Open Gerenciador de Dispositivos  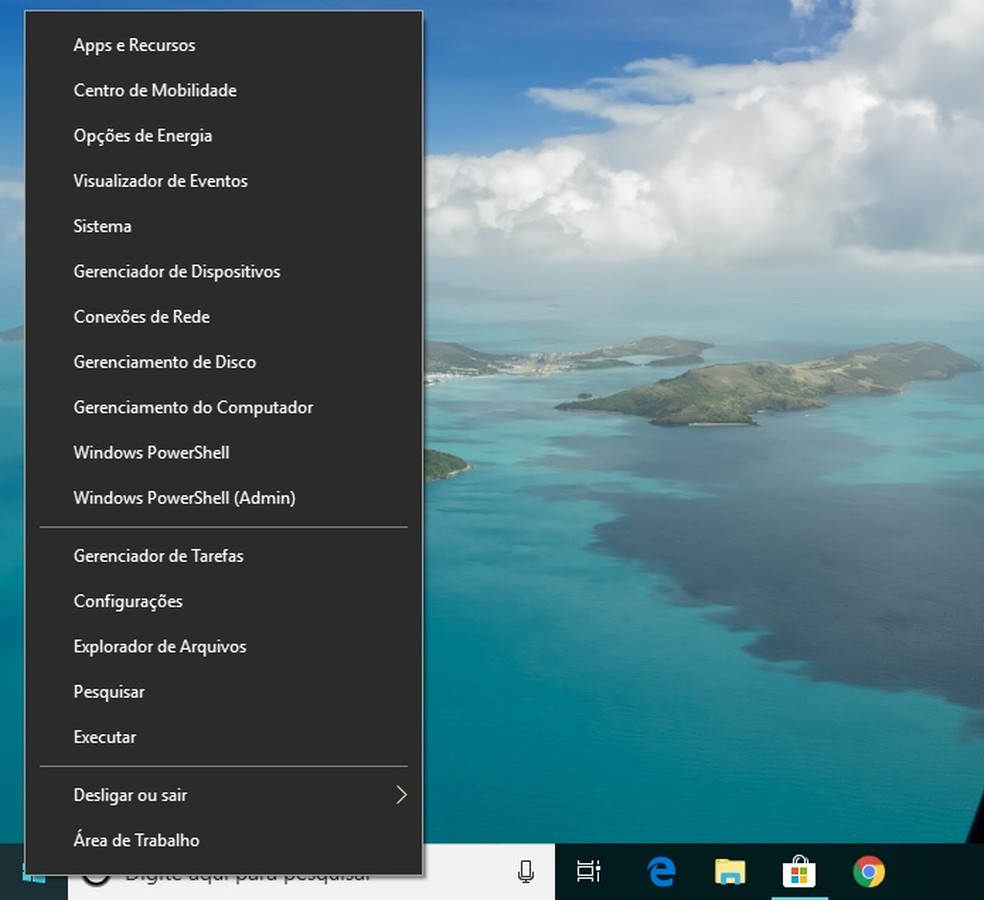(x=176, y=271)
